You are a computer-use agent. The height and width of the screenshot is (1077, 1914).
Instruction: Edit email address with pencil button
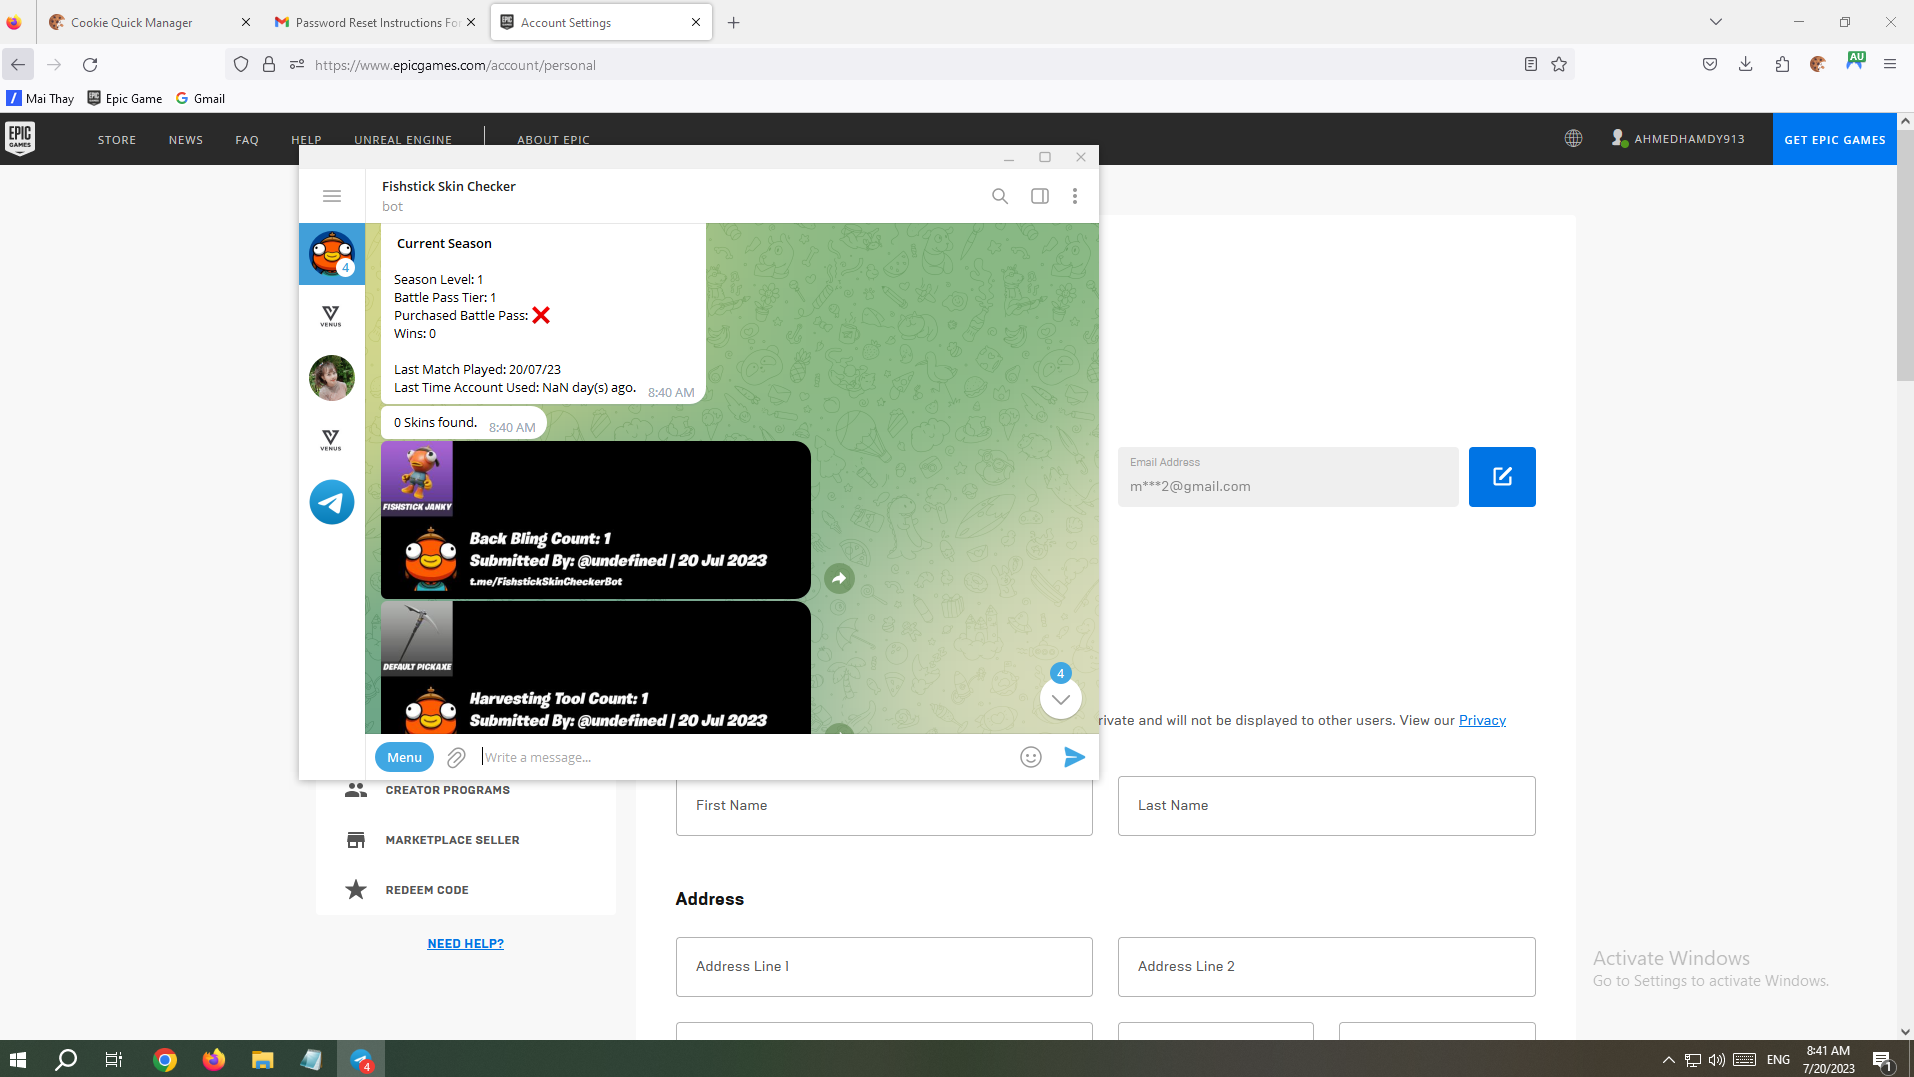1501,477
